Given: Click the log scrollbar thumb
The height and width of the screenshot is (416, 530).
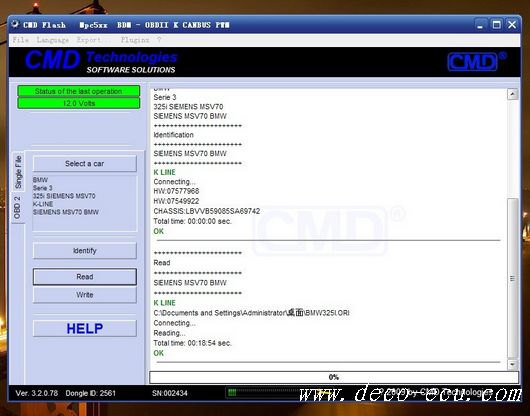Looking at the screenshot, I should point(512,278).
